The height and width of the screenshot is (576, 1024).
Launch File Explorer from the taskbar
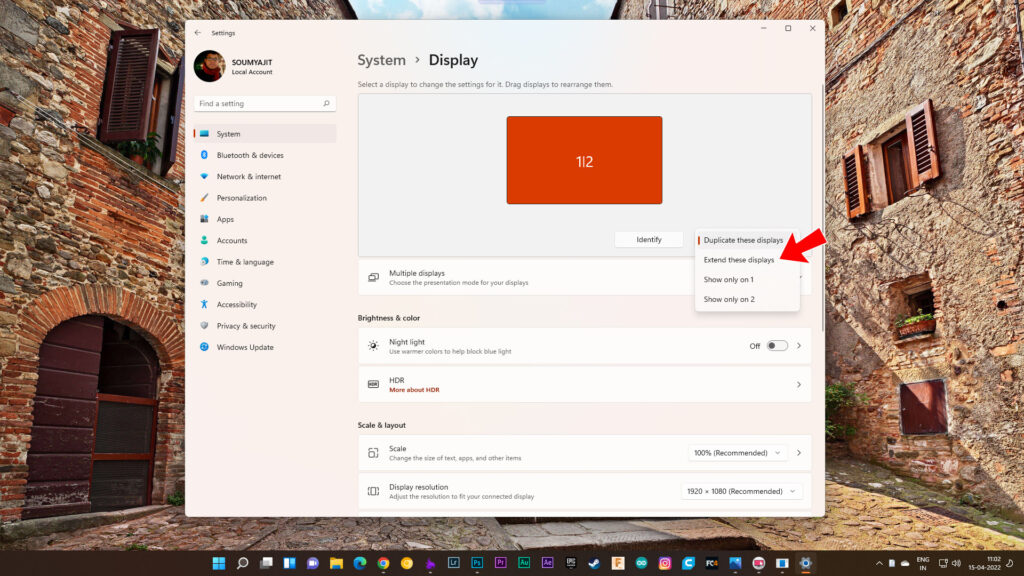[x=336, y=563]
